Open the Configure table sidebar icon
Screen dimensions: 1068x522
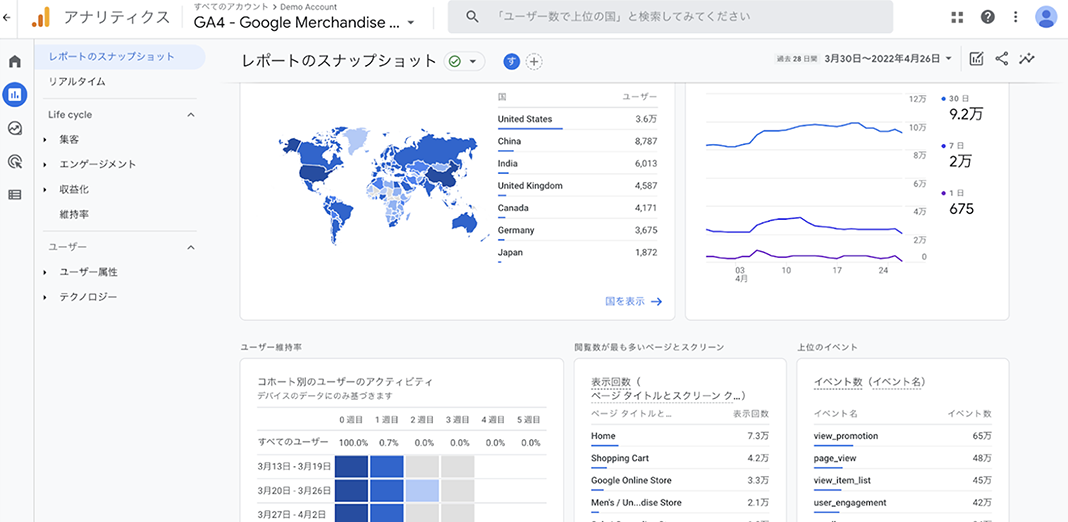point(15,195)
